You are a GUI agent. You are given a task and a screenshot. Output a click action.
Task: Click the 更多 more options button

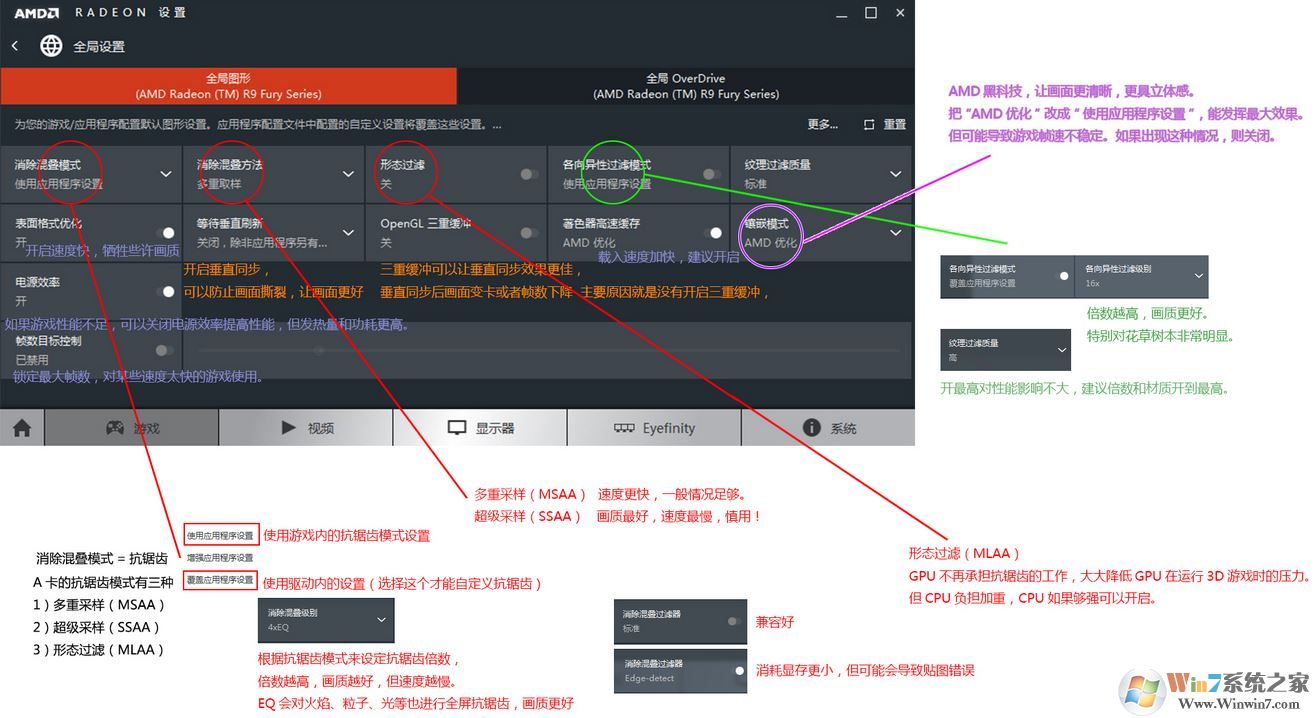pos(822,124)
